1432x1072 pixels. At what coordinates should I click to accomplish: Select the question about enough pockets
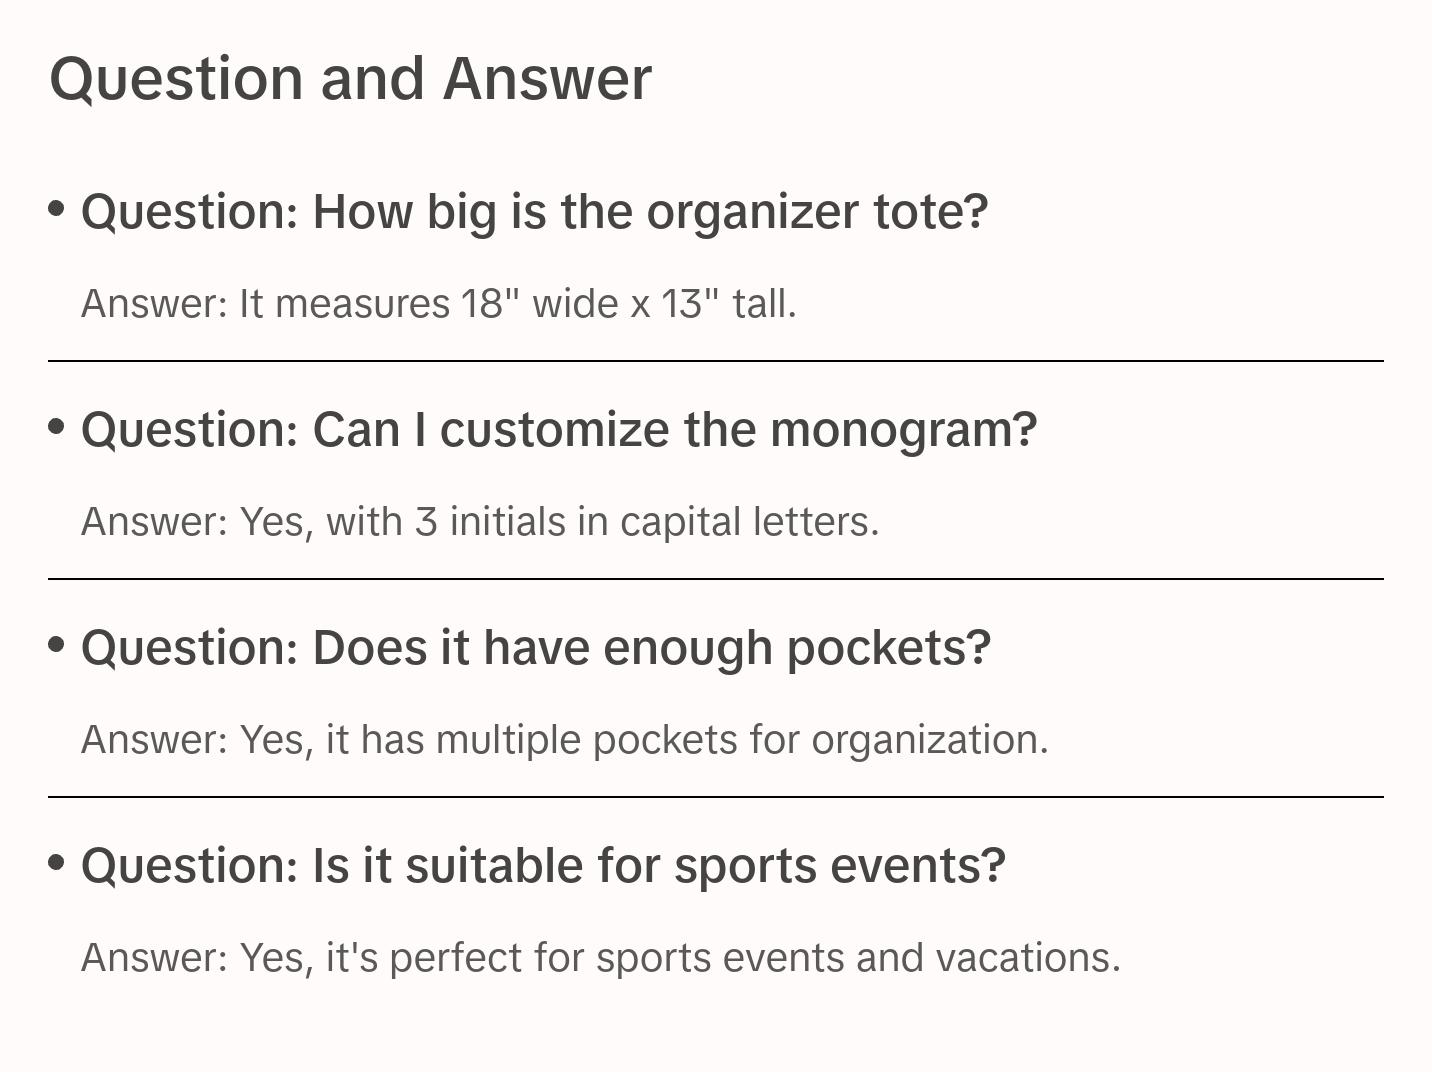pyautogui.click(x=536, y=648)
